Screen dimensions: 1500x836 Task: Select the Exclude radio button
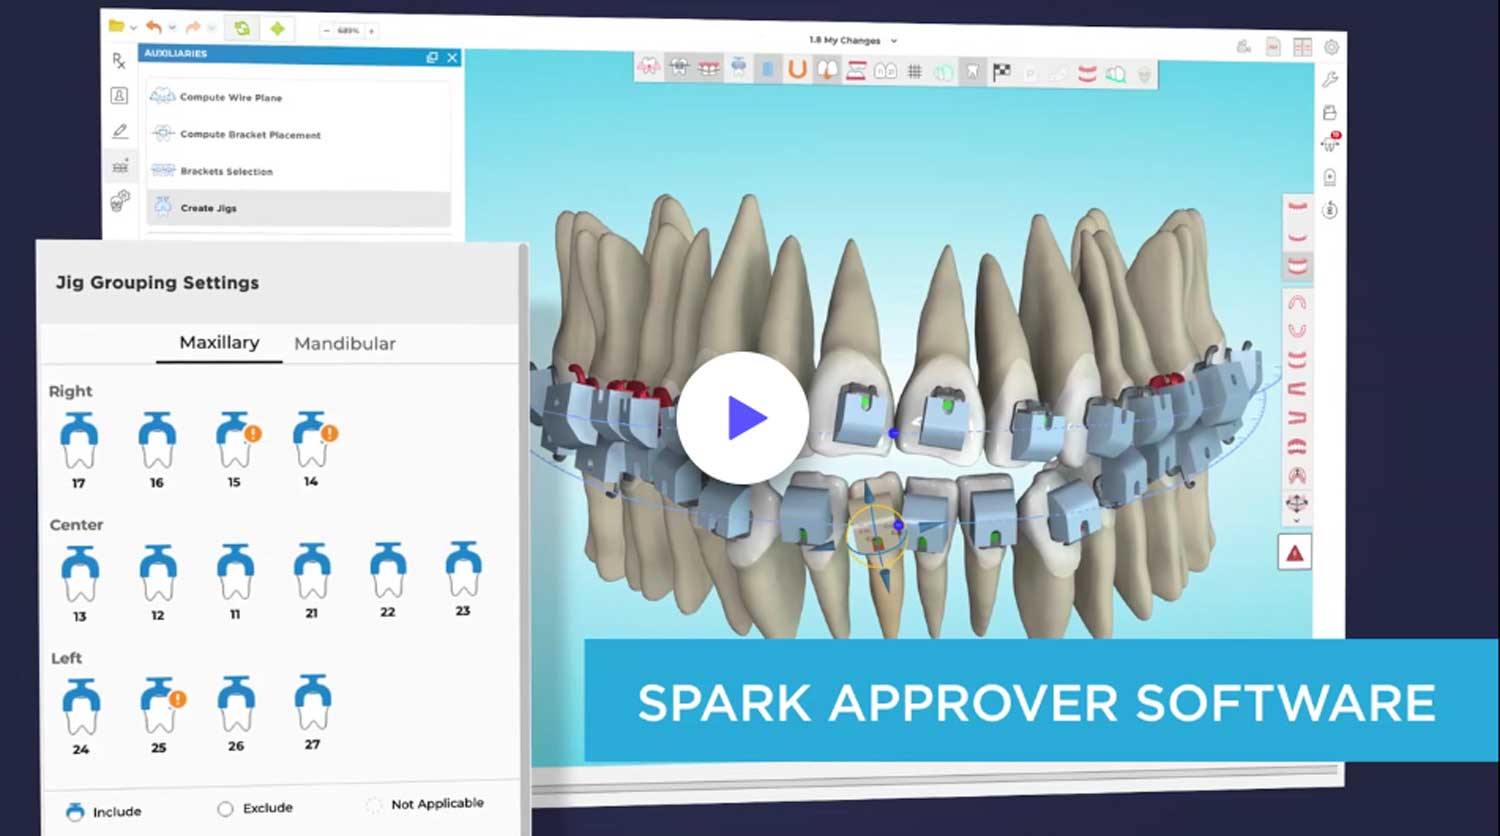coord(225,809)
